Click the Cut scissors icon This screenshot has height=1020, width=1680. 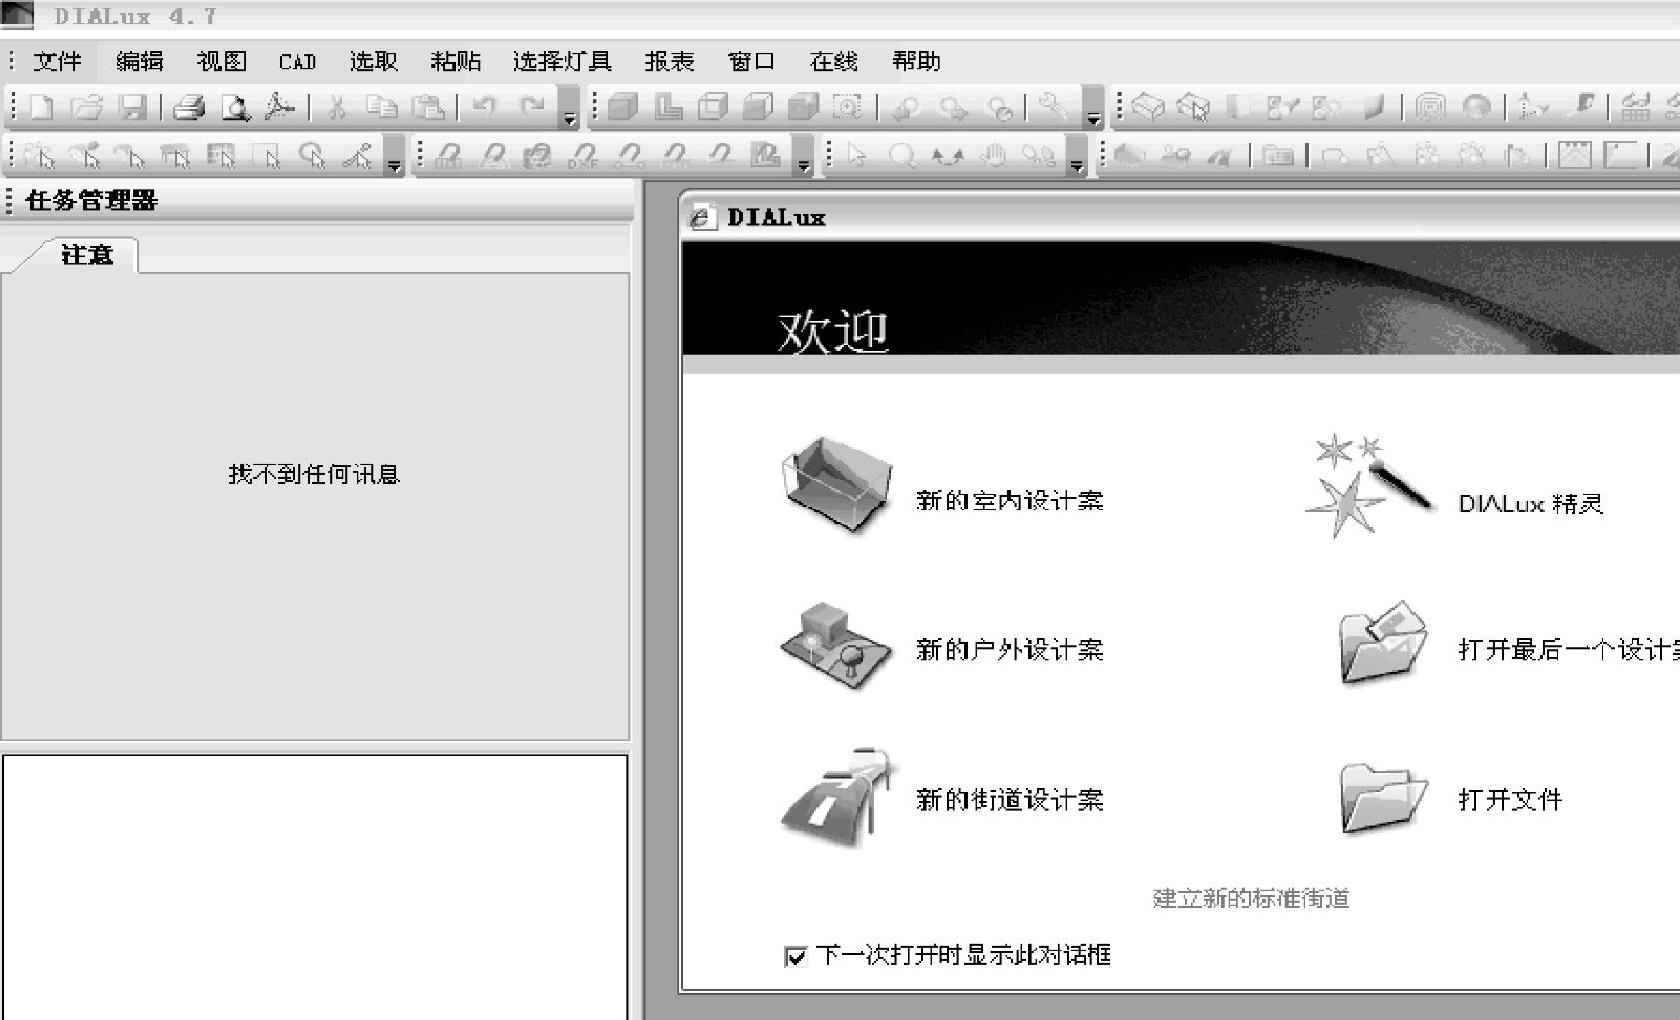(337, 107)
